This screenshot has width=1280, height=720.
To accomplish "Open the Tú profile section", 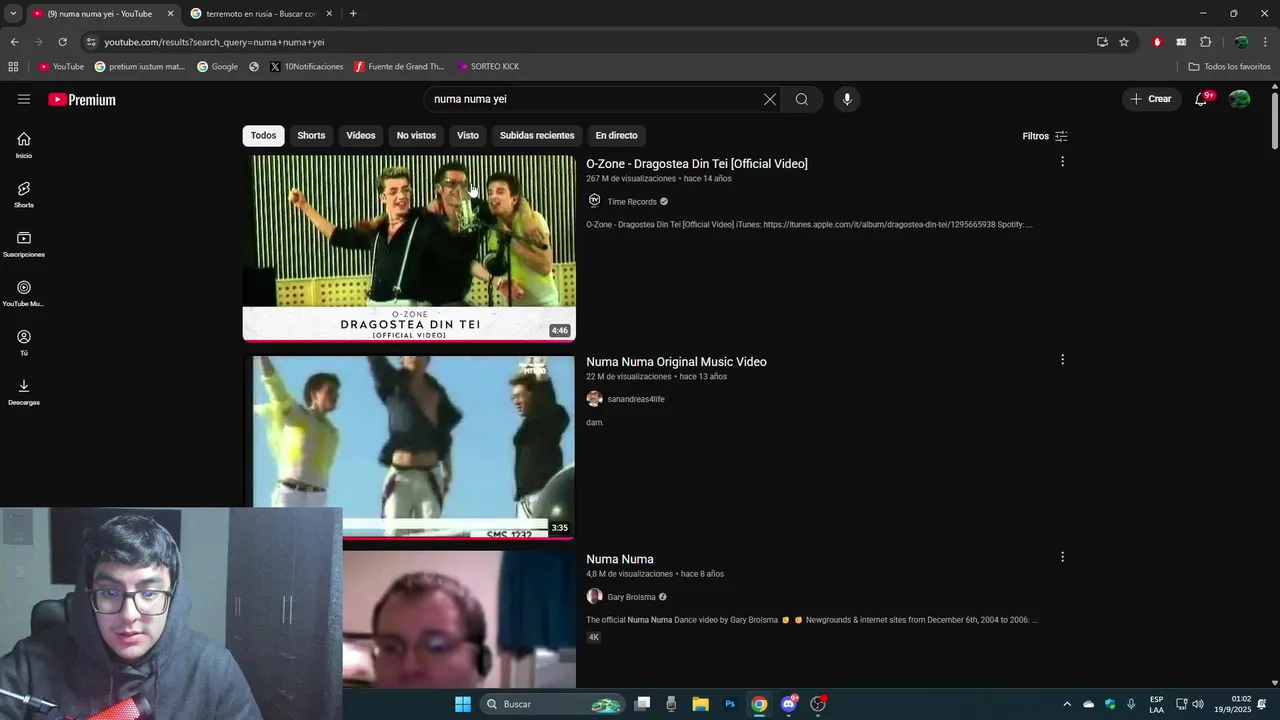I will pos(24,343).
